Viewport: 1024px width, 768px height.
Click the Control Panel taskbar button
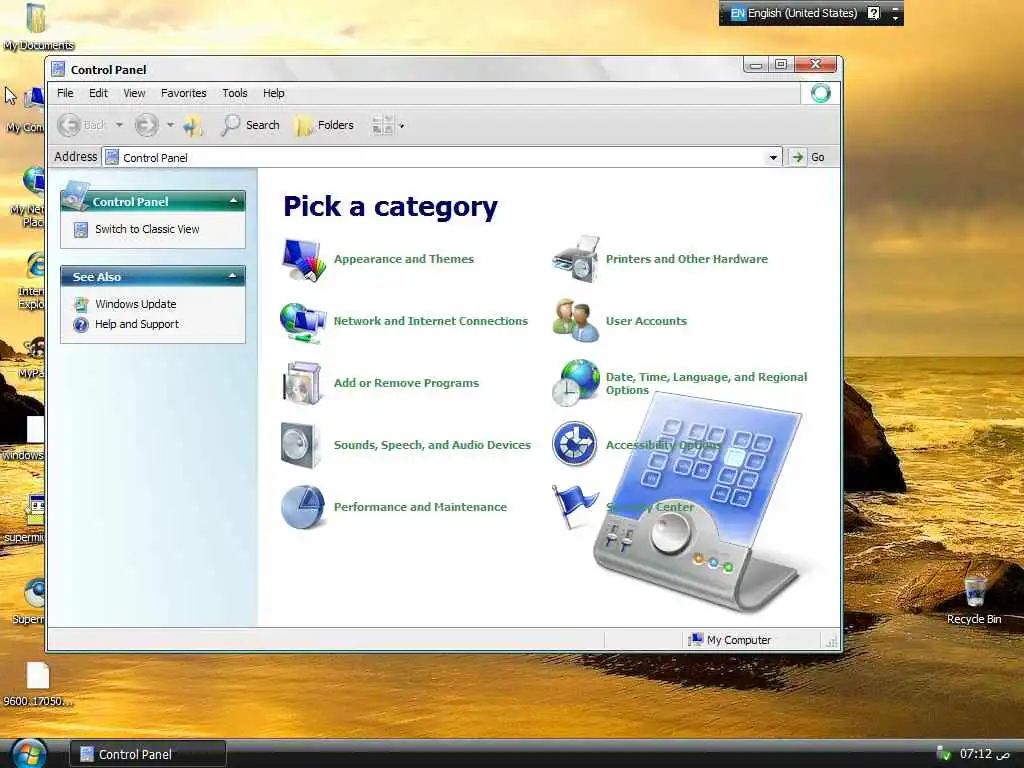click(x=148, y=754)
